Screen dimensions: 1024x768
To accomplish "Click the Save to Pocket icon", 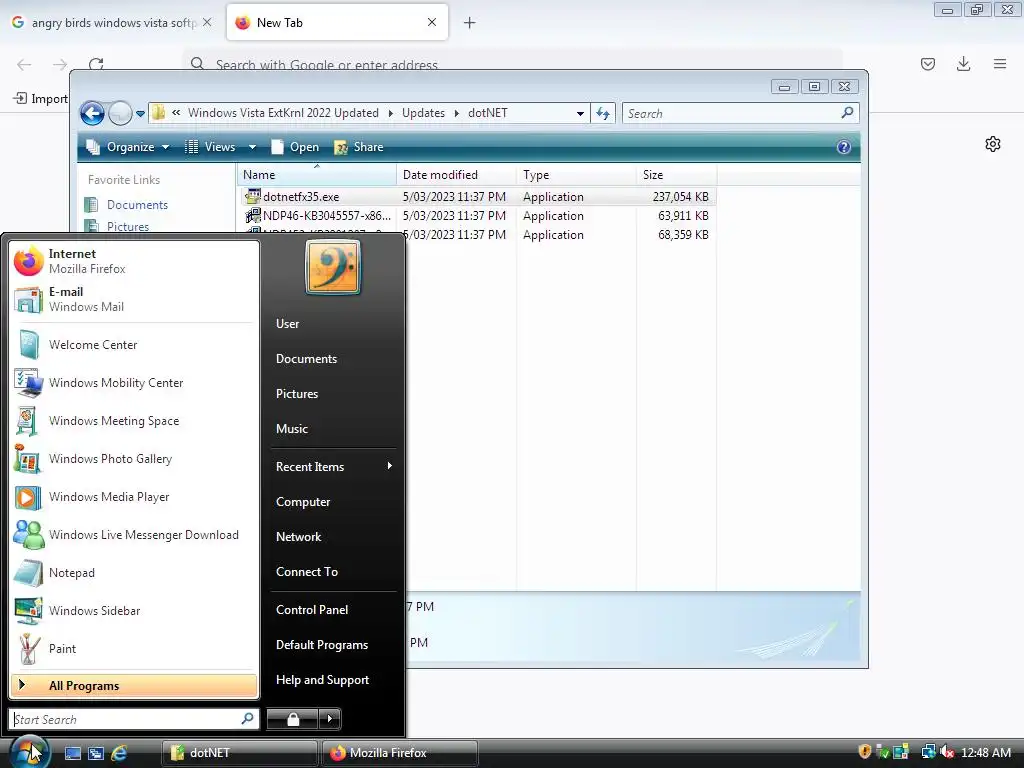I will pos(928,63).
